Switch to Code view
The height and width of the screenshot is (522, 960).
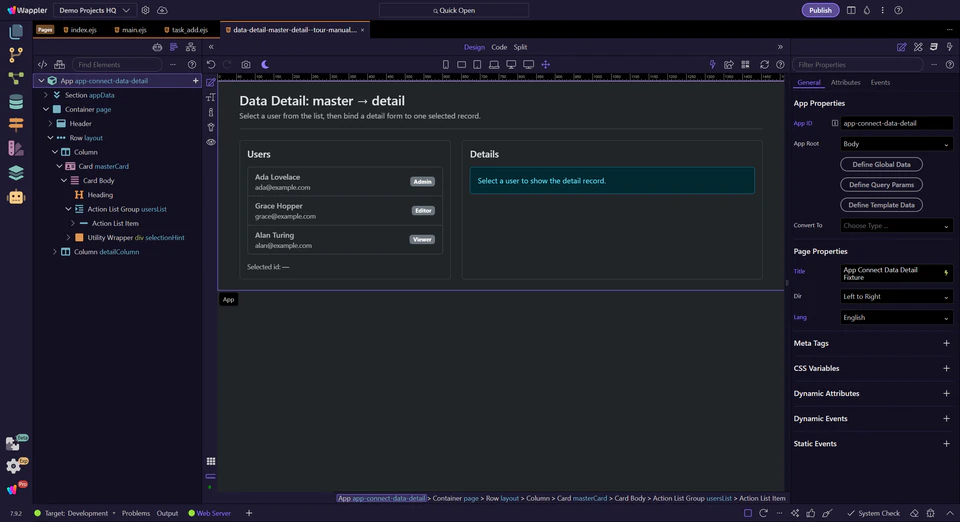pyautogui.click(x=499, y=47)
